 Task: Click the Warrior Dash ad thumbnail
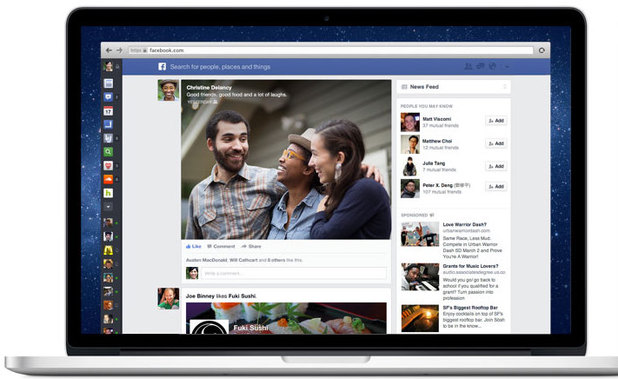pos(420,234)
